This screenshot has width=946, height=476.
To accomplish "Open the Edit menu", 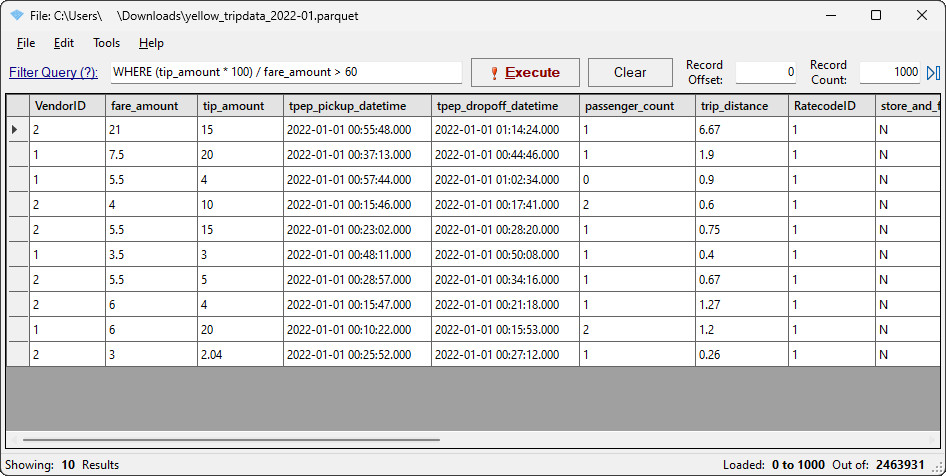I will tap(63, 43).
